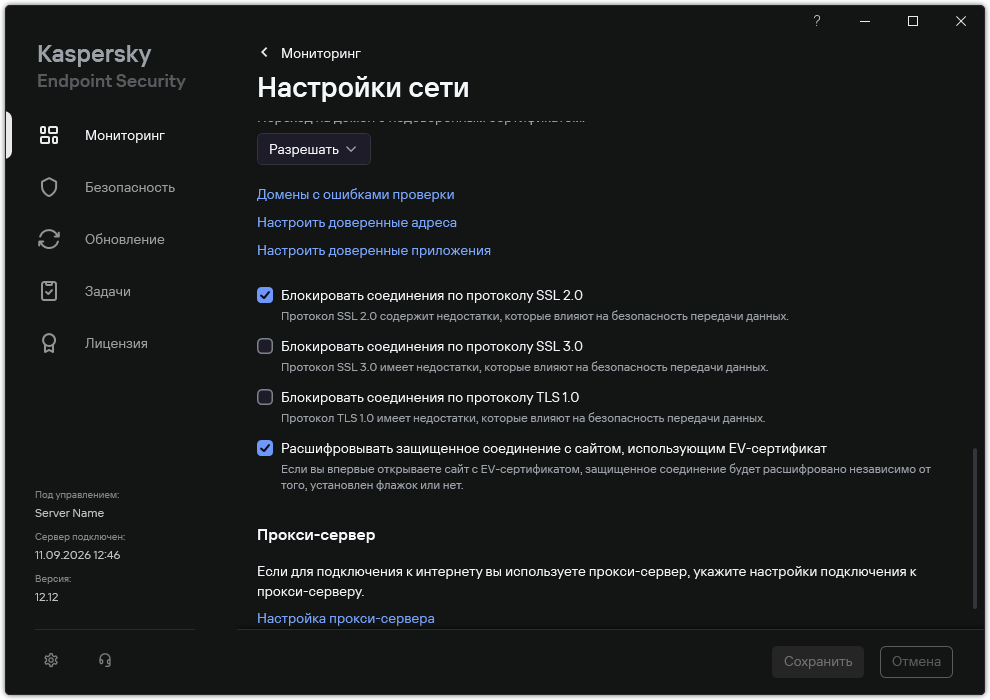
Task: Open Настройка прокси-сервера link
Action: (345, 618)
